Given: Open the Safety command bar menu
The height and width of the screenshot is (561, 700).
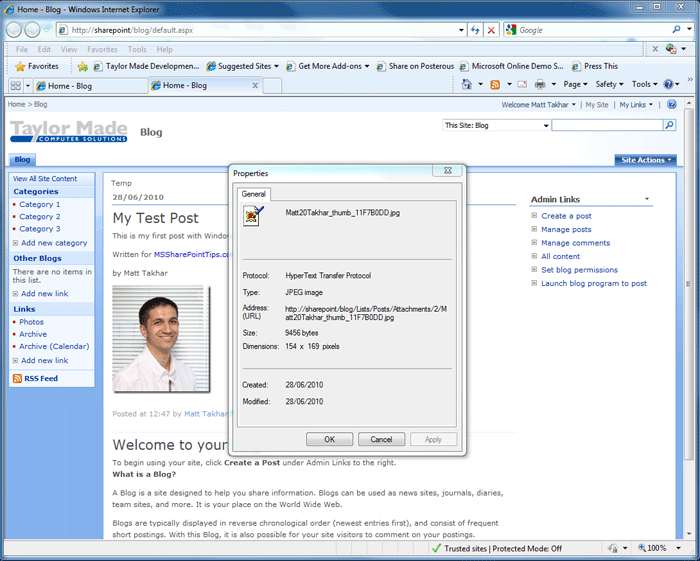Looking at the screenshot, I should coord(609,84).
